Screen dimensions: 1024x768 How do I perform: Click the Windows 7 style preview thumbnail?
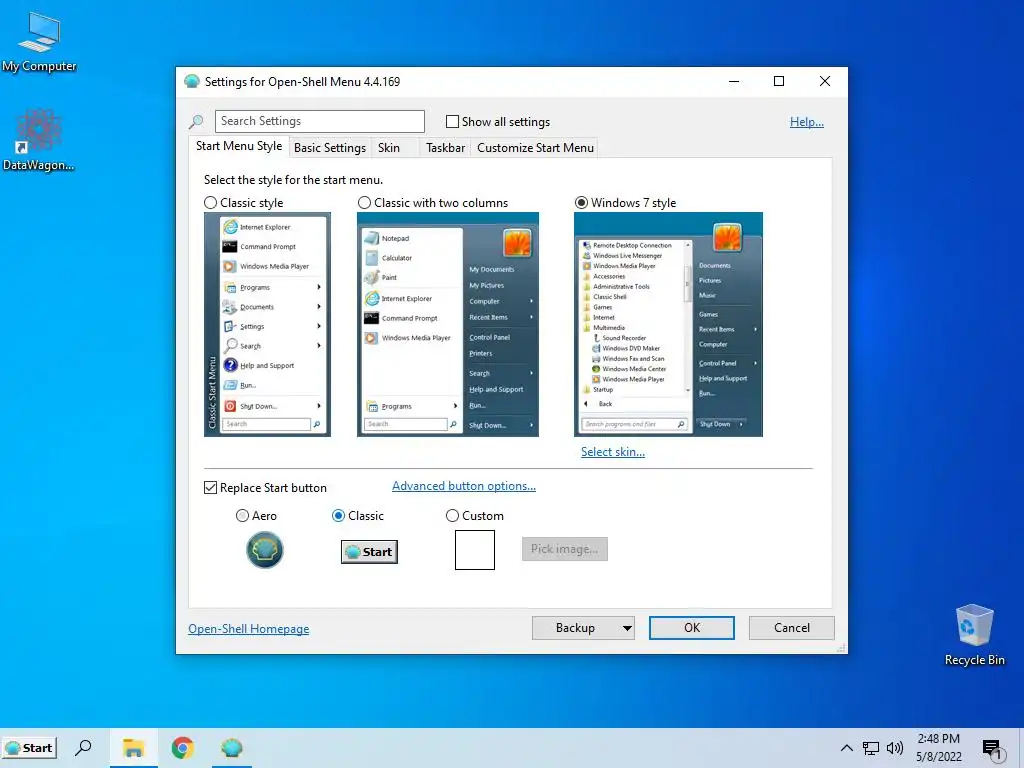coord(668,324)
